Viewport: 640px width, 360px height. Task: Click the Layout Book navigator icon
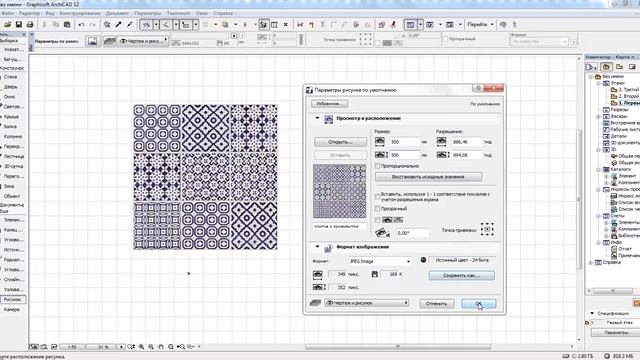(x=632, y=67)
